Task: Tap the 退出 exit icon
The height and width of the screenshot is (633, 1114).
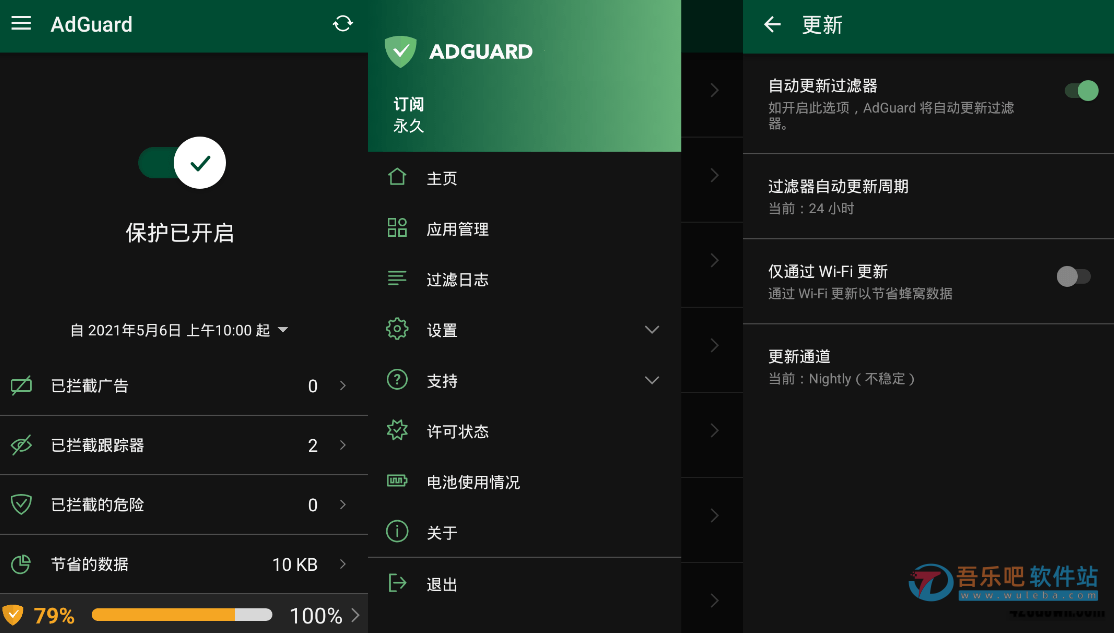Action: pyautogui.click(x=397, y=583)
